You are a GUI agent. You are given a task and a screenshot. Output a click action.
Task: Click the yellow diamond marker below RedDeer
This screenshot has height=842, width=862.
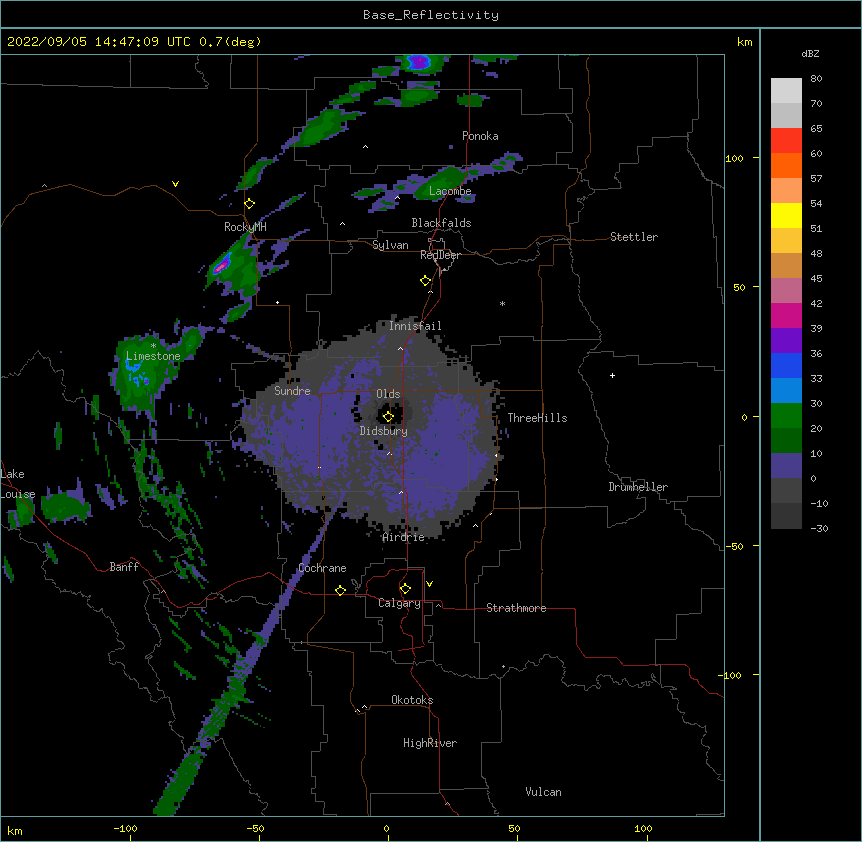coord(425,280)
